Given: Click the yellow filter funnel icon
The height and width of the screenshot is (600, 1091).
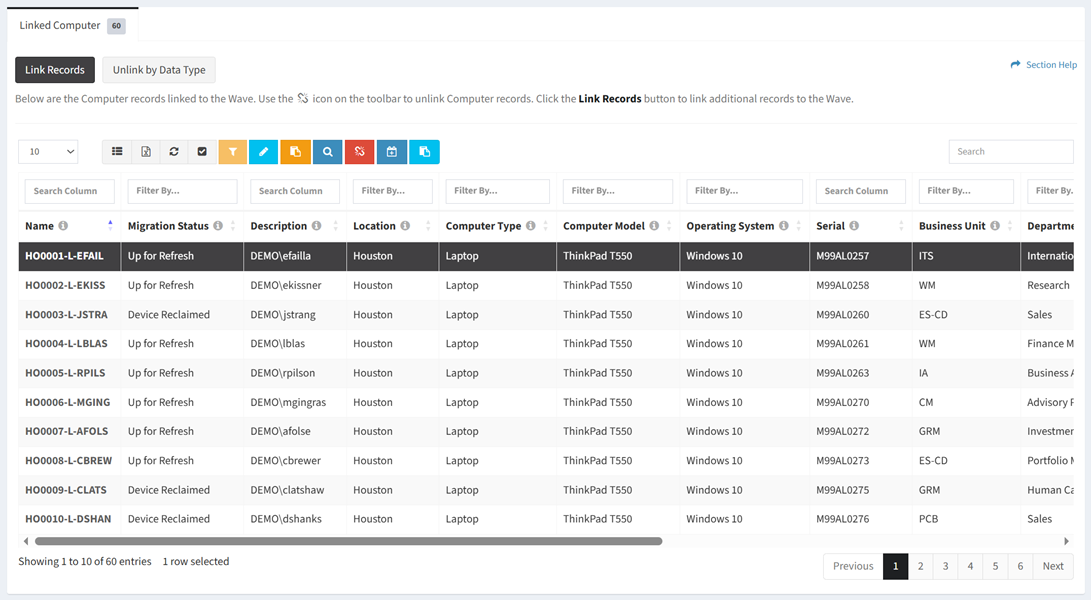Looking at the screenshot, I should [x=232, y=152].
